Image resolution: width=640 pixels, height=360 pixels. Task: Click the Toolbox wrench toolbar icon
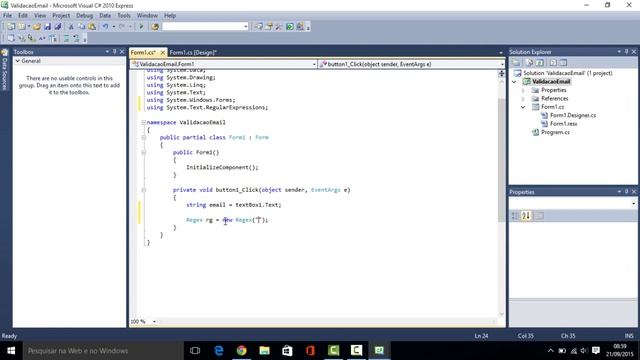(279, 27)
